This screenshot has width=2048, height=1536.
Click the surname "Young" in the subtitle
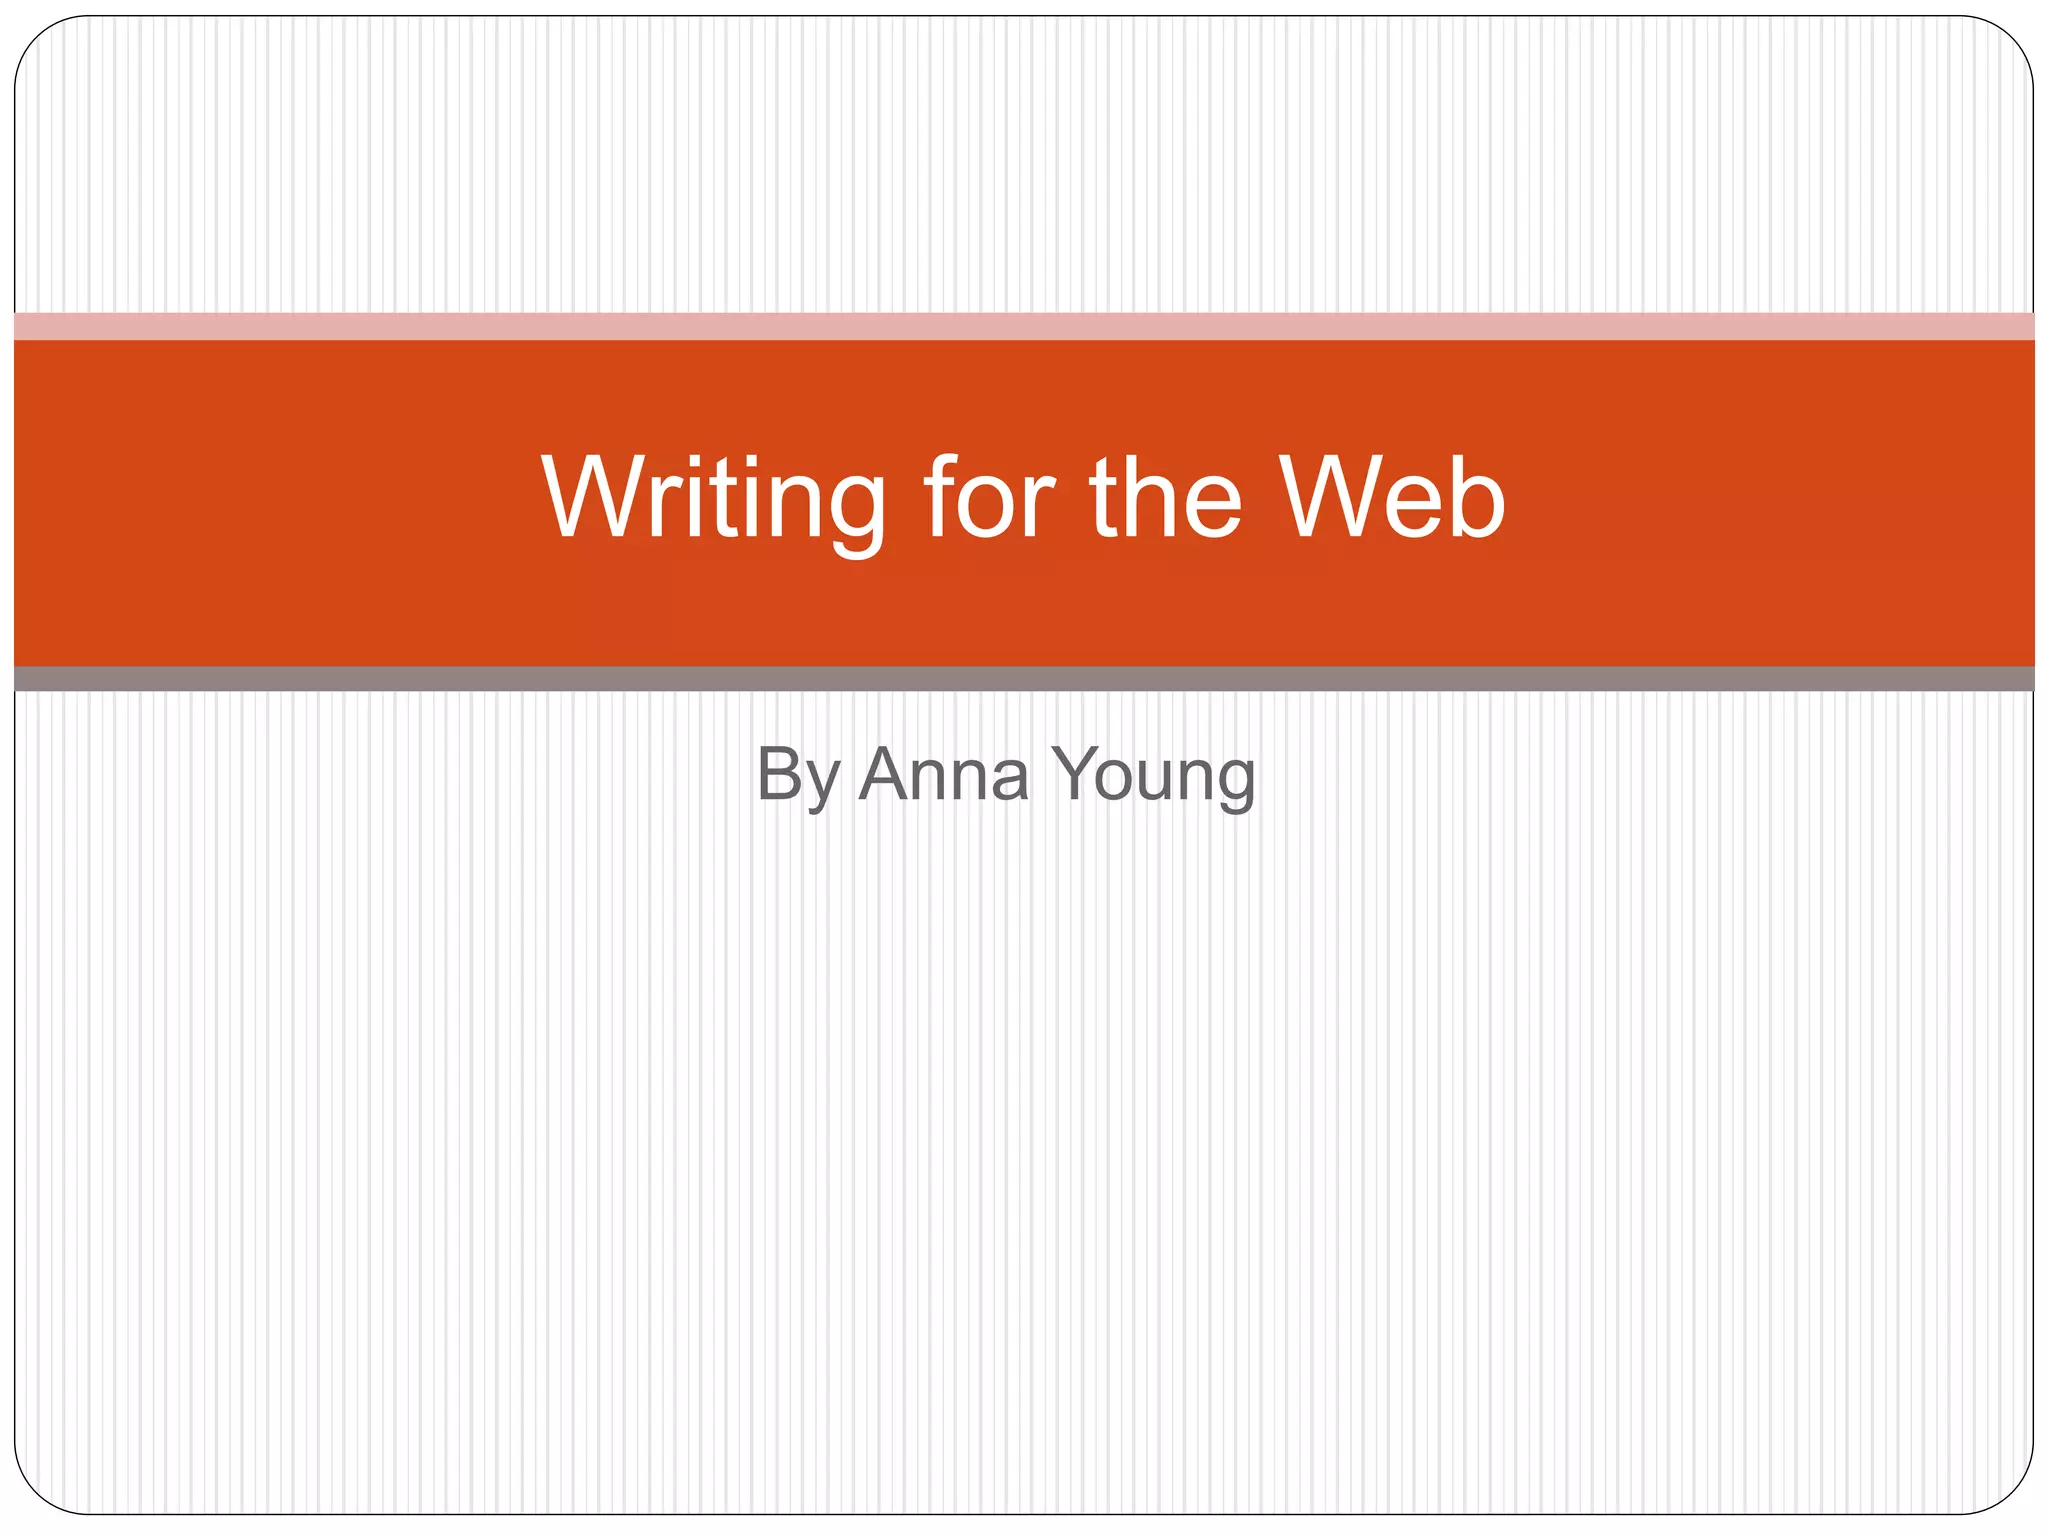pyautogui.click(x=1155, y=775)
